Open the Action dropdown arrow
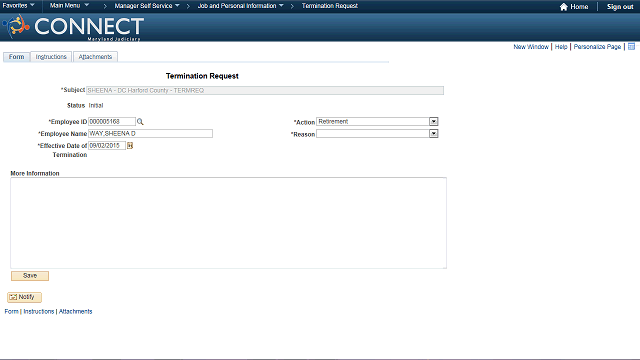The image size is (640, 360). 433,122
